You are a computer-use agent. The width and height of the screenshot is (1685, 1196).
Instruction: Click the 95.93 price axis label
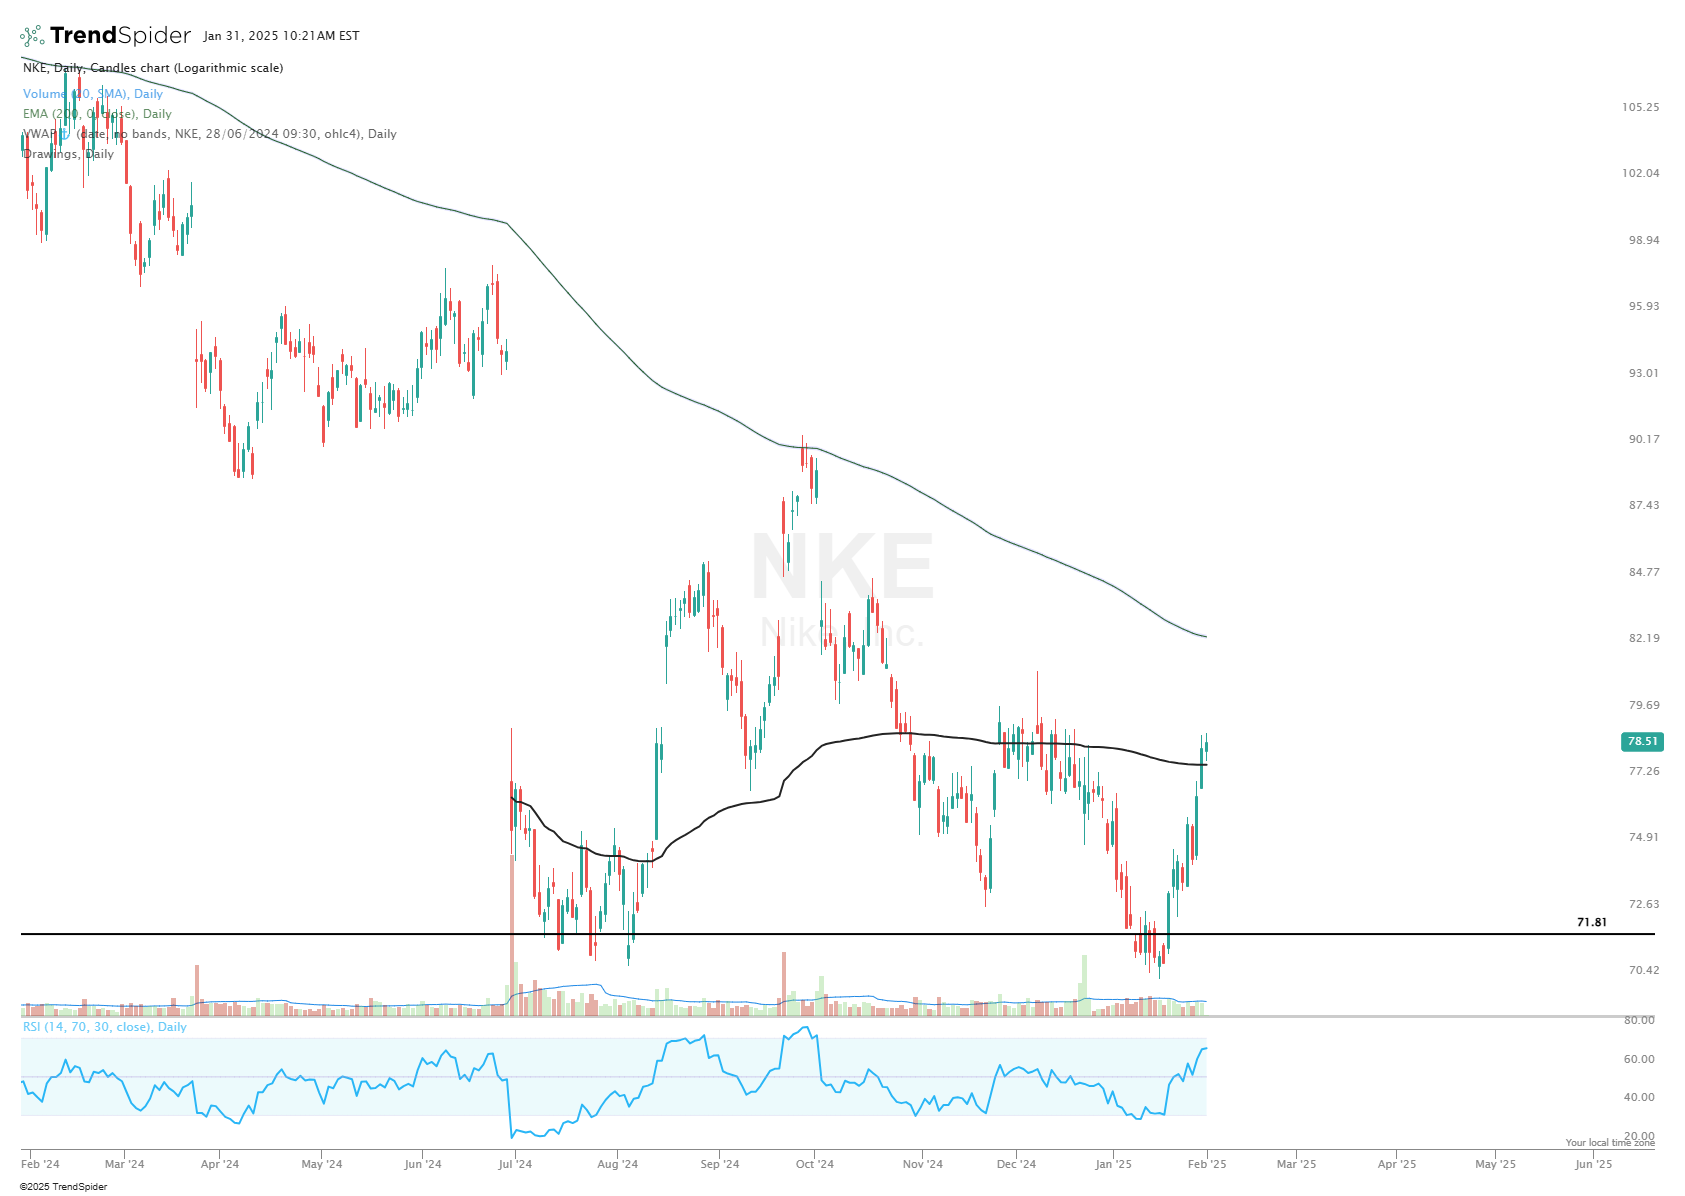1644,306
